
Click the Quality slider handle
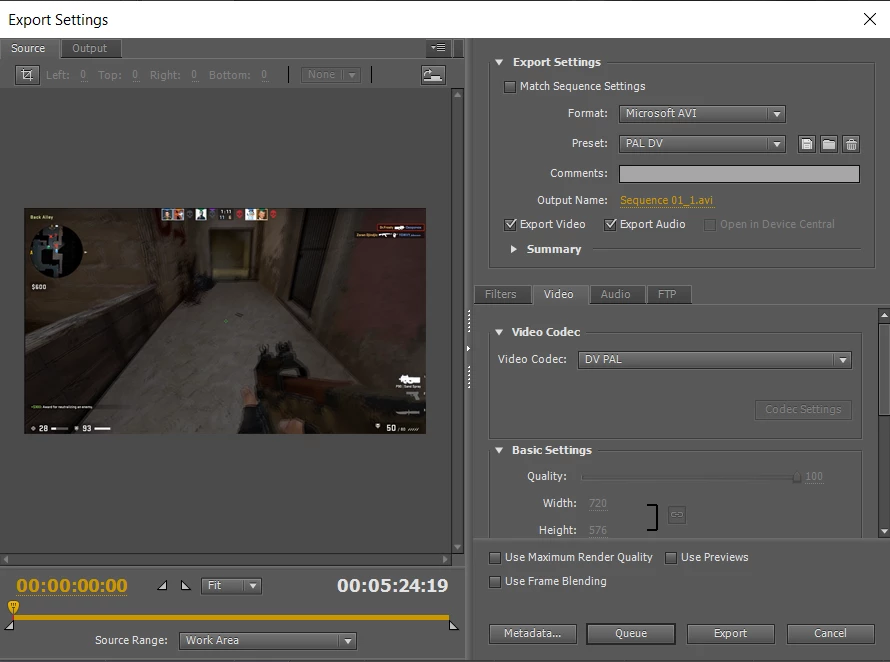[x=797, y=477]
